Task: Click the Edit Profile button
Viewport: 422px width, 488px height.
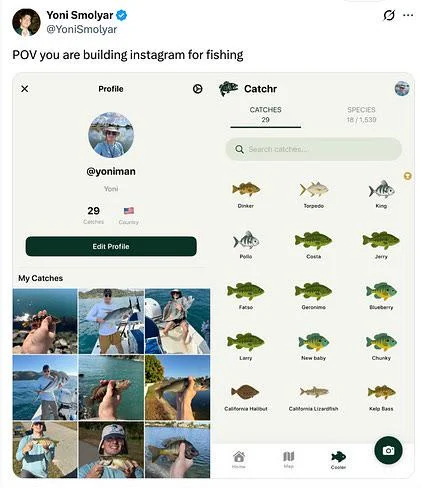Action: tap(111, 246)
